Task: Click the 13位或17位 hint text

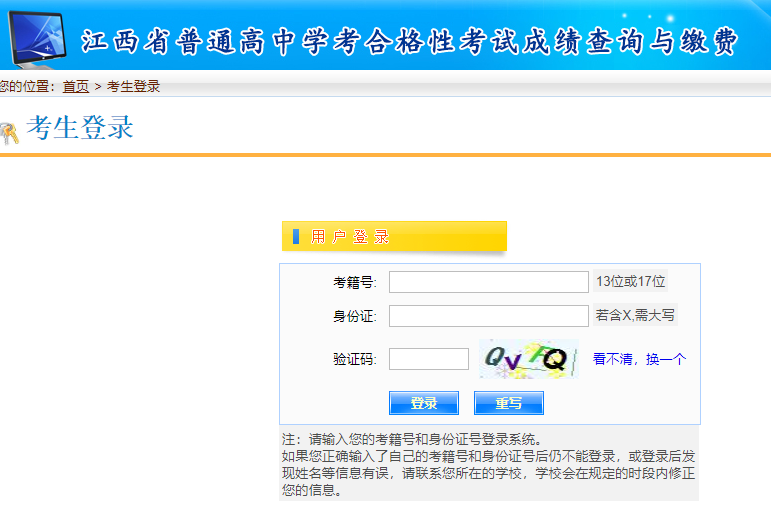Action: 631,282
